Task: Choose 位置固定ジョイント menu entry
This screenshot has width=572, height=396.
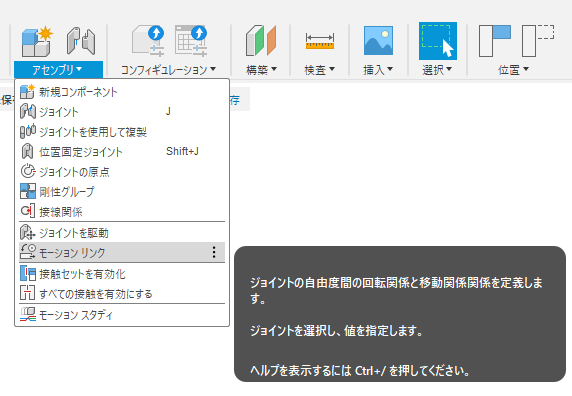Action: coord(122,152)
